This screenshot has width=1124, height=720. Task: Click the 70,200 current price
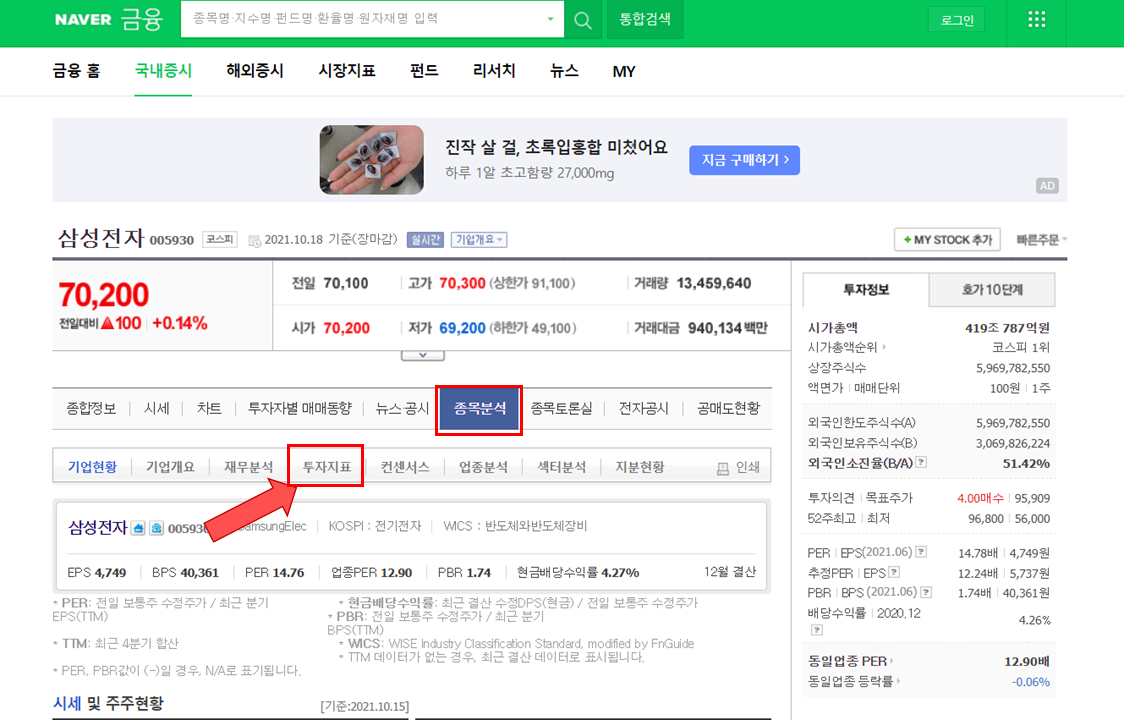click(x=104, y=295)
